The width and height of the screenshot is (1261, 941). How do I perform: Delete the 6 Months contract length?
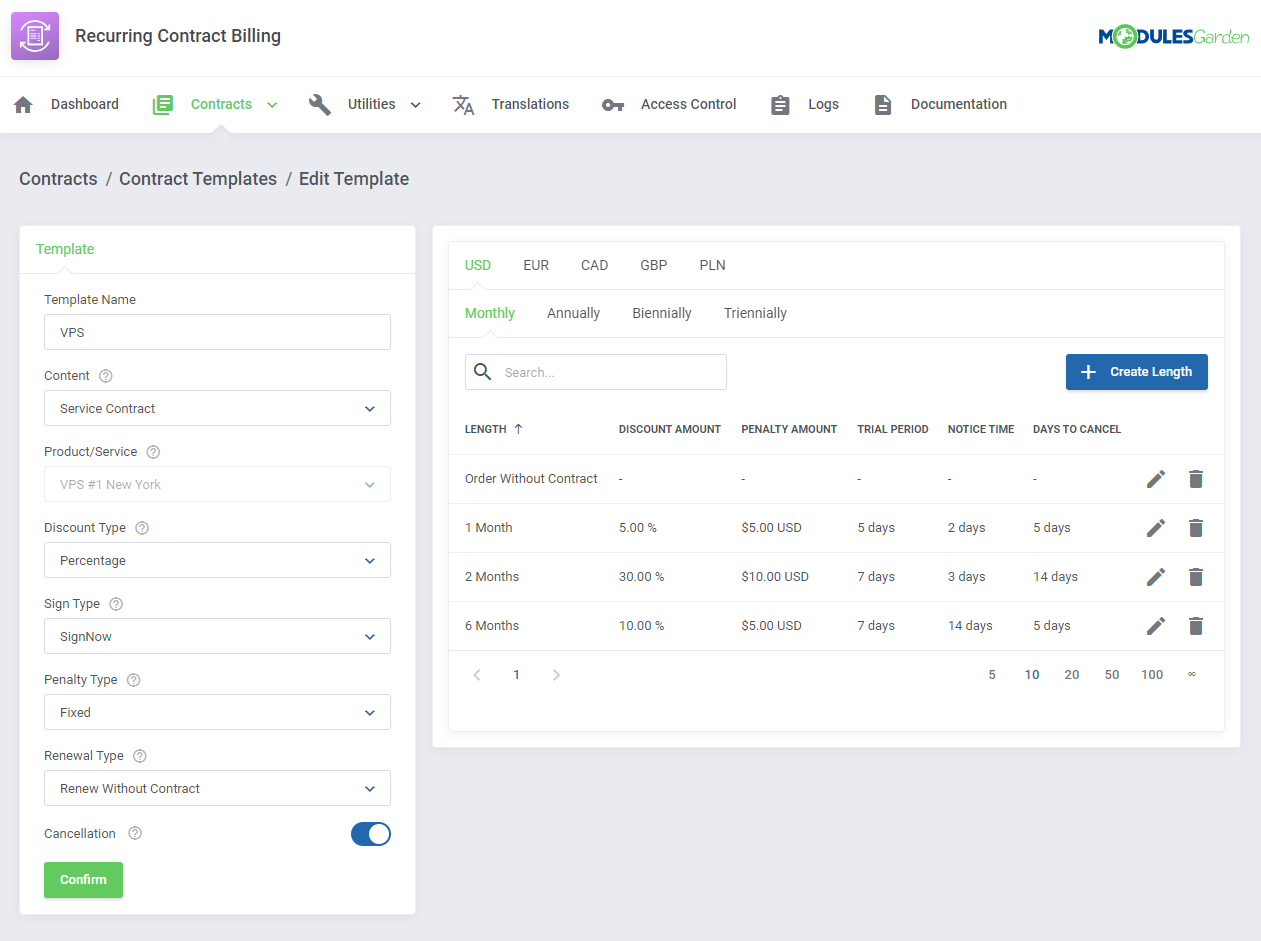(1196, 625)
